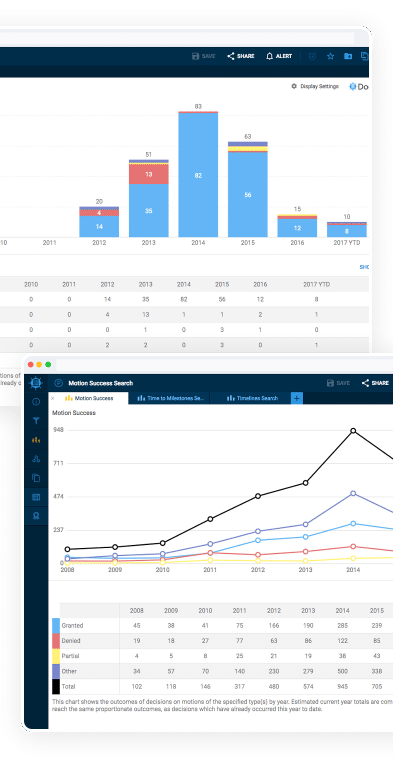Click Share in the Motion Success Search header
The width and height of the screenshot is (393, 766).
tap(375, 383)
